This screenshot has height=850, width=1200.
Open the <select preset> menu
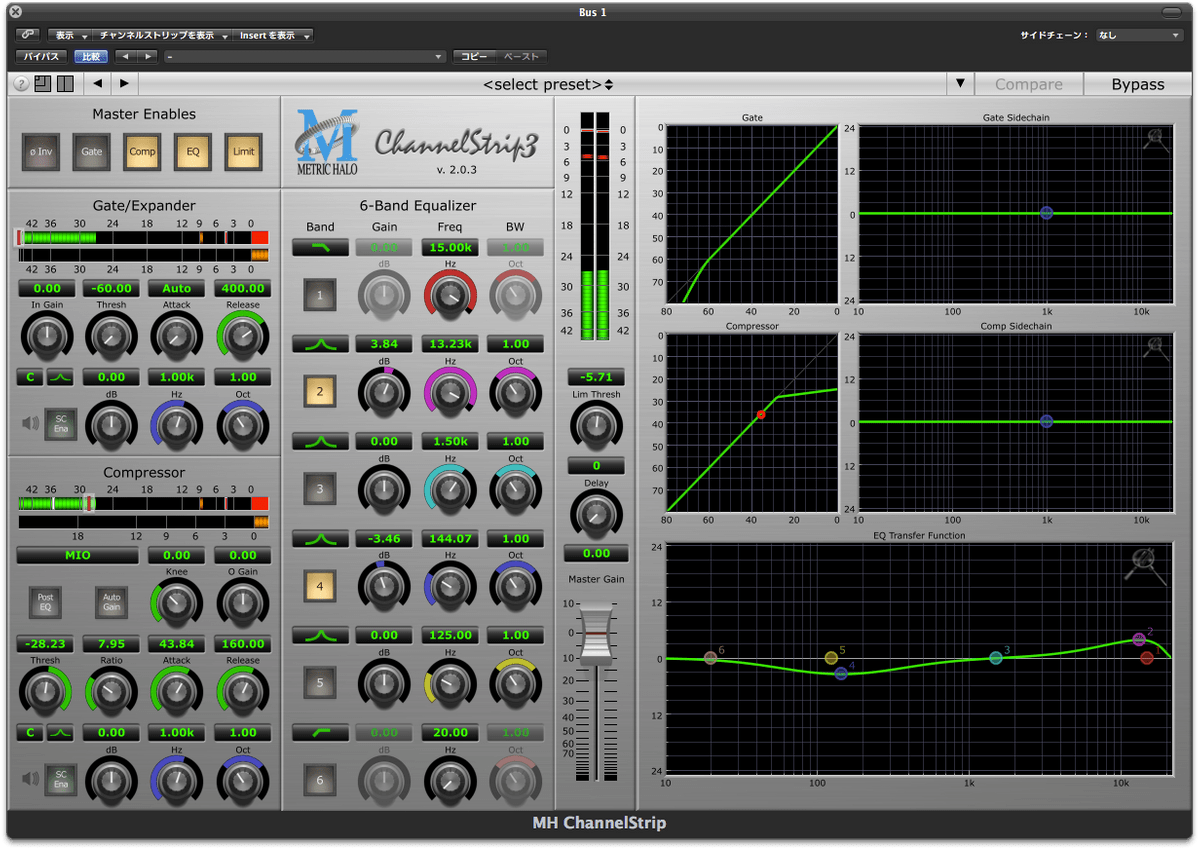pos(548,84)
